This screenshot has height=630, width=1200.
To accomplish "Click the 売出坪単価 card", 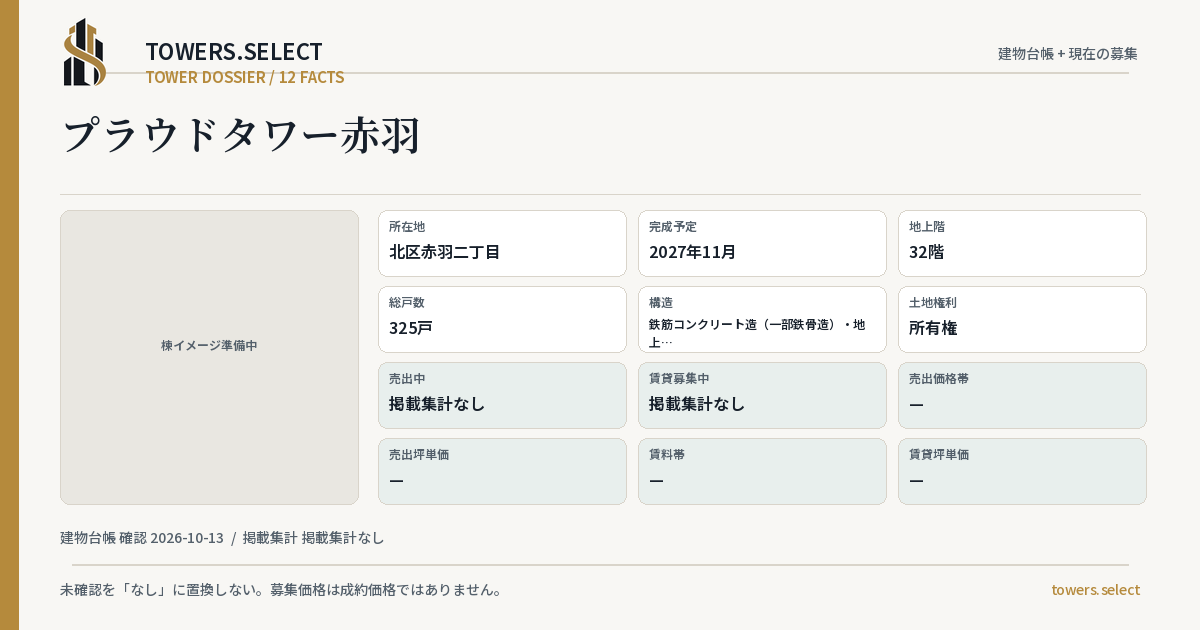I will pyautogui.click(x=502, y=471).
